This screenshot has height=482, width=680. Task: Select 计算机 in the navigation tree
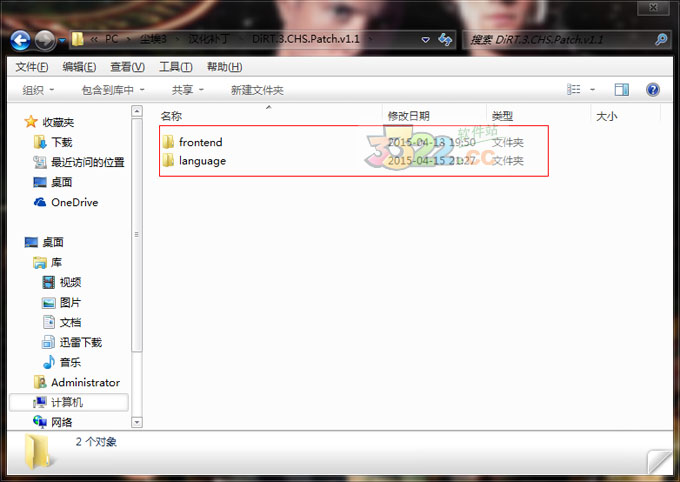click(67, 402)
